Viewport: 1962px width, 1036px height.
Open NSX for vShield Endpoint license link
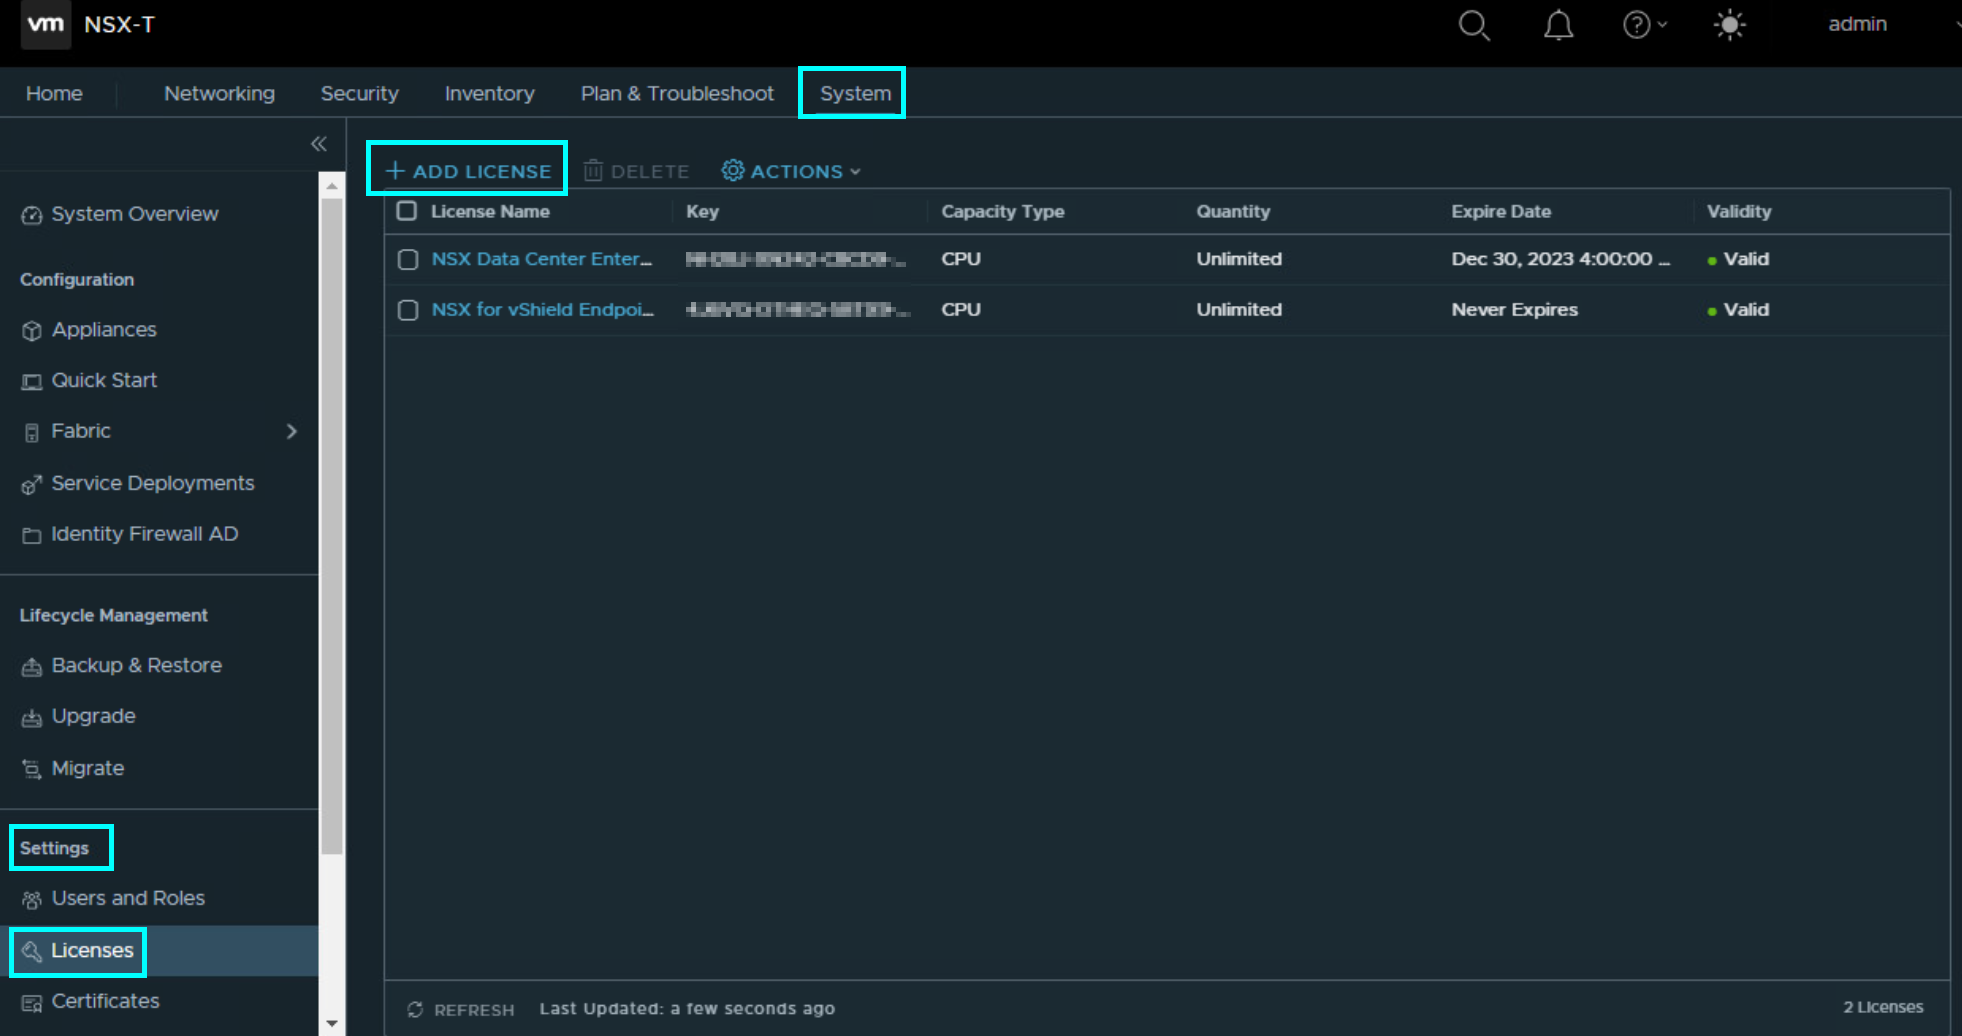click(543, 310)
